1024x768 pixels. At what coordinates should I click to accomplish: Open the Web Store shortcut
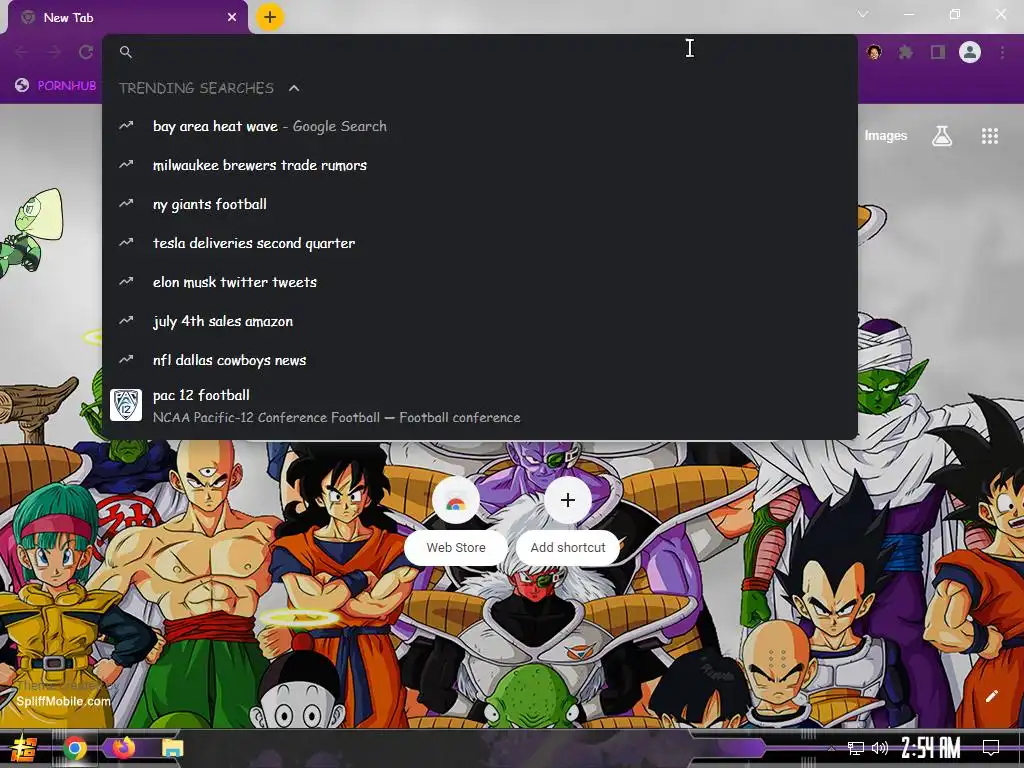pyautogui.click(x=456, y=520)
